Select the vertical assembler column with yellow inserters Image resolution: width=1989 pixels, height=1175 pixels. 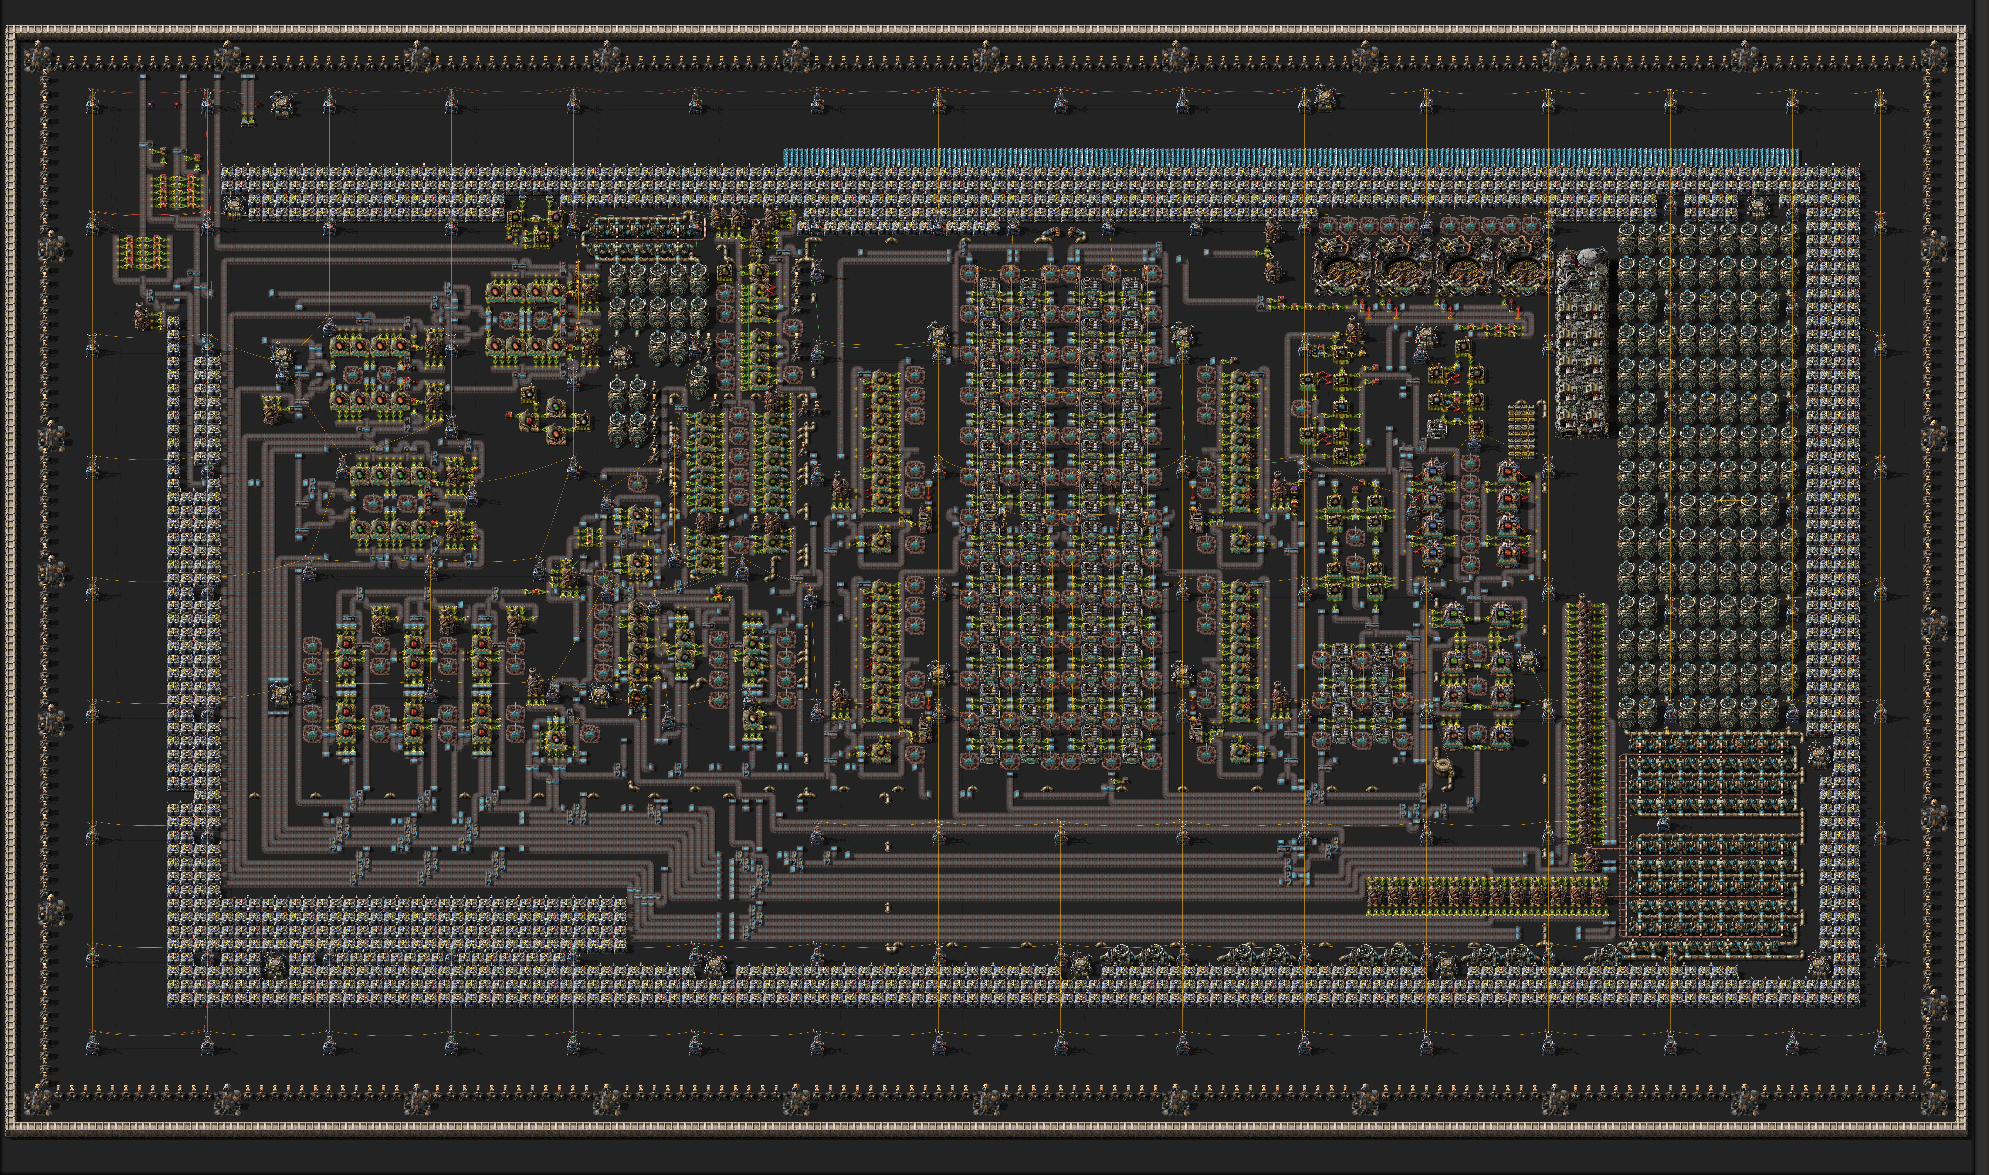click(x=1585, y=720)
